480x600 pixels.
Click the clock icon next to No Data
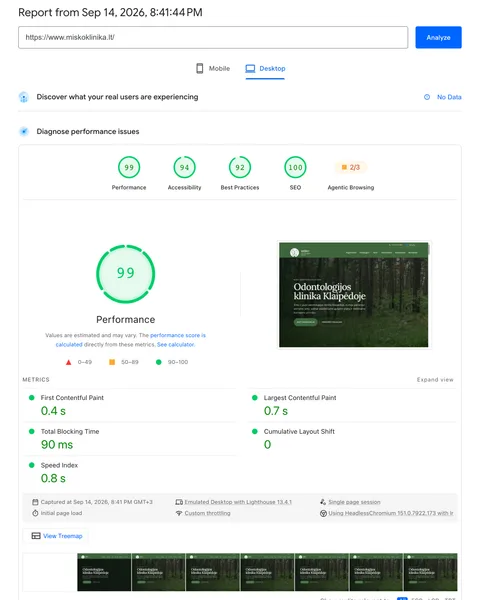click(x=427, y=97)
